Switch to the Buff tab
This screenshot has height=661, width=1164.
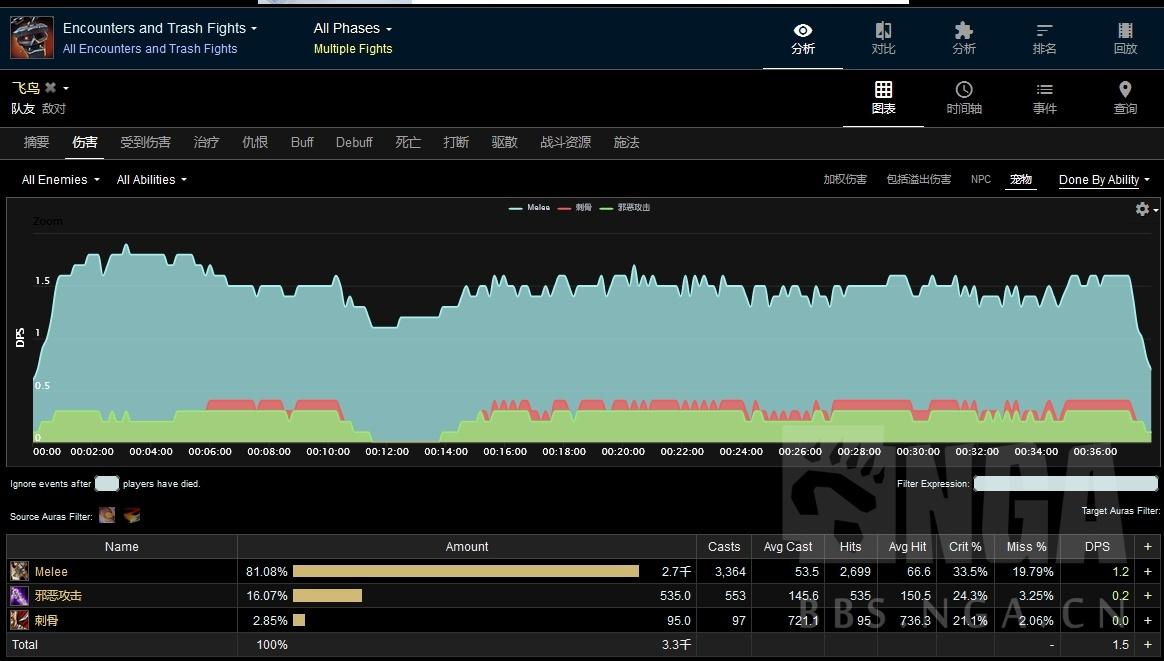[302, 143]
